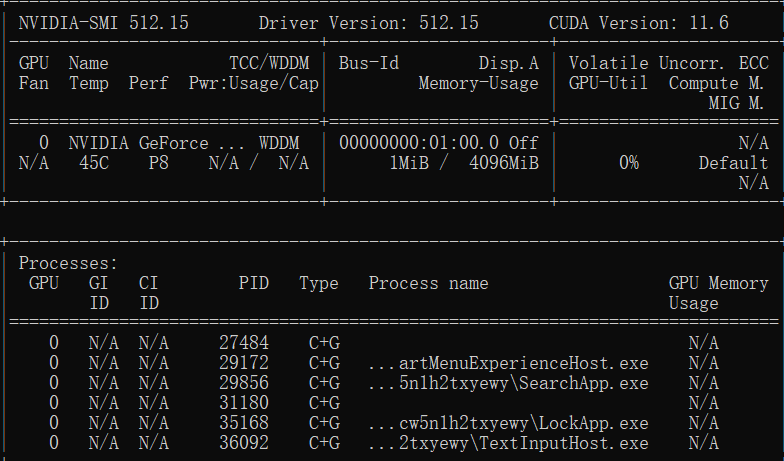The width and height of the screenshot is (784, 461).
Task: Click the ...artMenuExperienceHost.exe process name
Action: pyautogui.click(x=508, y=363)
